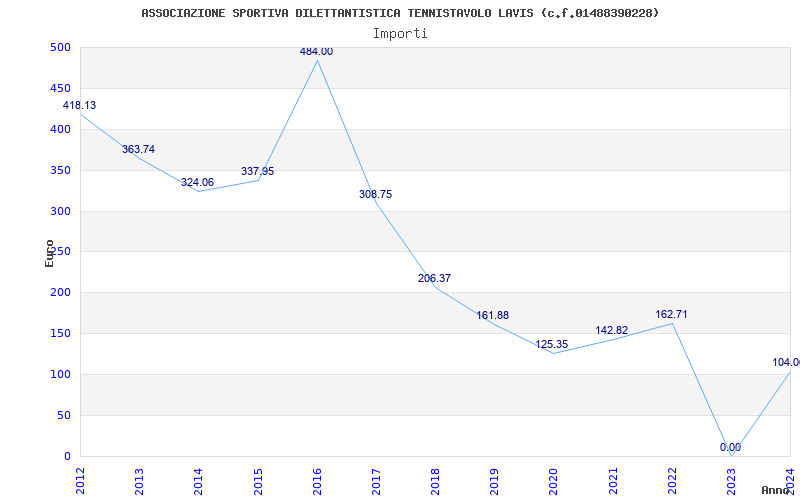Screen dimensions: 800x500
Task: Click the 200 y-axis tick label
Action: (60, 293)
